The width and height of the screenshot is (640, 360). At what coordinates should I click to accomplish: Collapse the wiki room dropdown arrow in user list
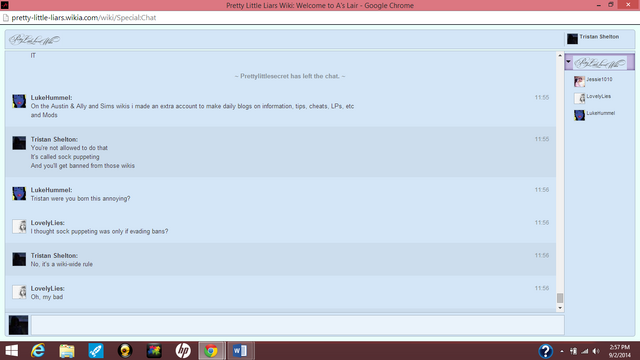click(569, 62)
